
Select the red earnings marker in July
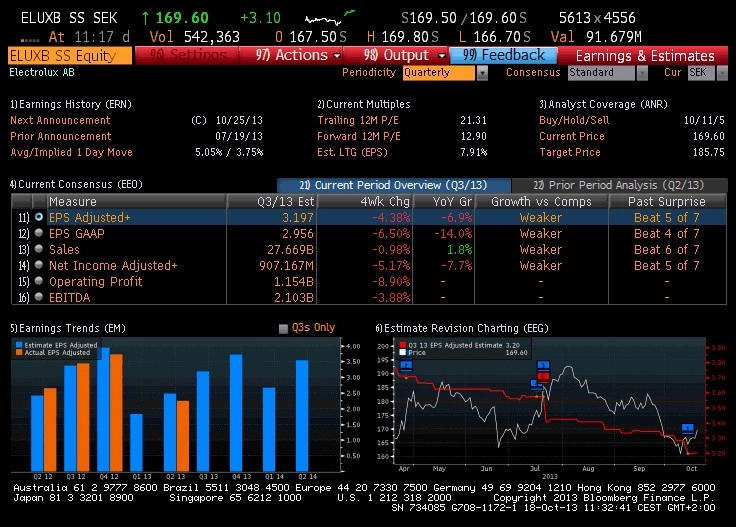pyautogui.click(x=543, y=376)
